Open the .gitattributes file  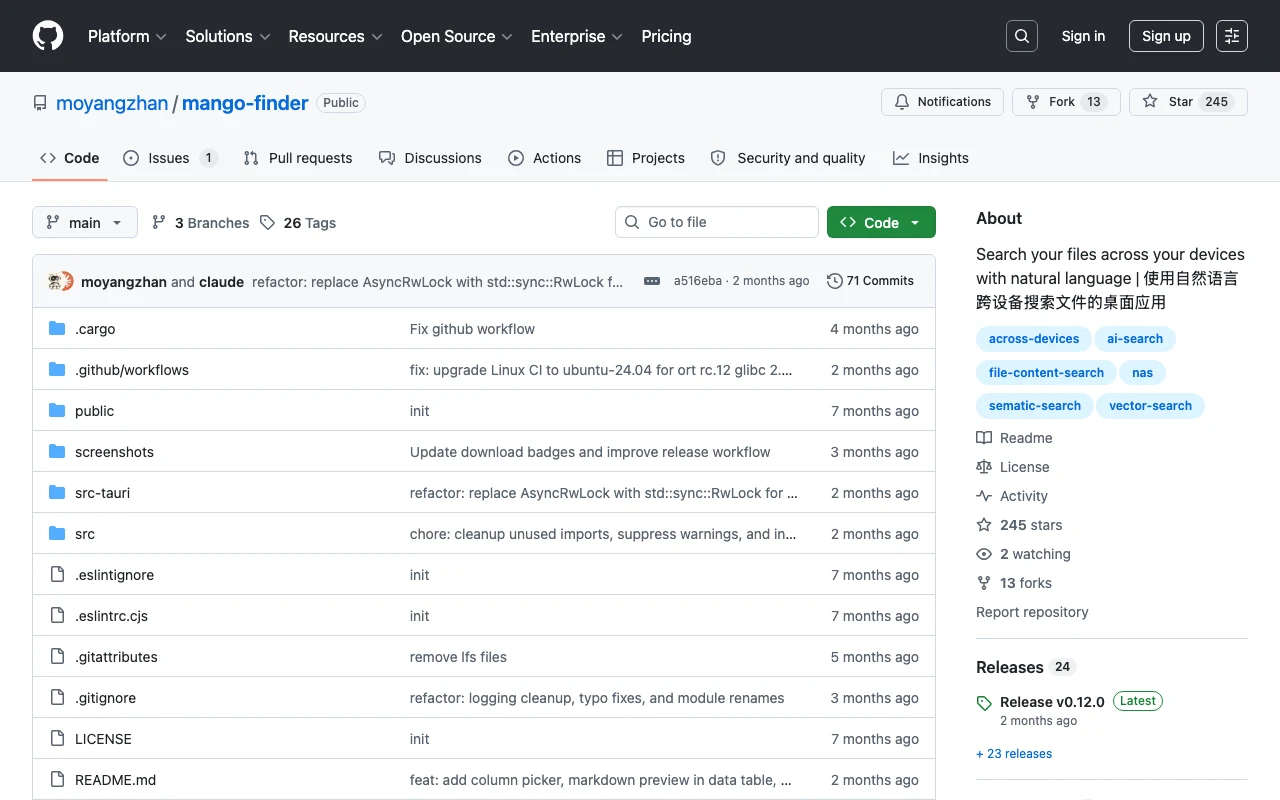point(116,657)
